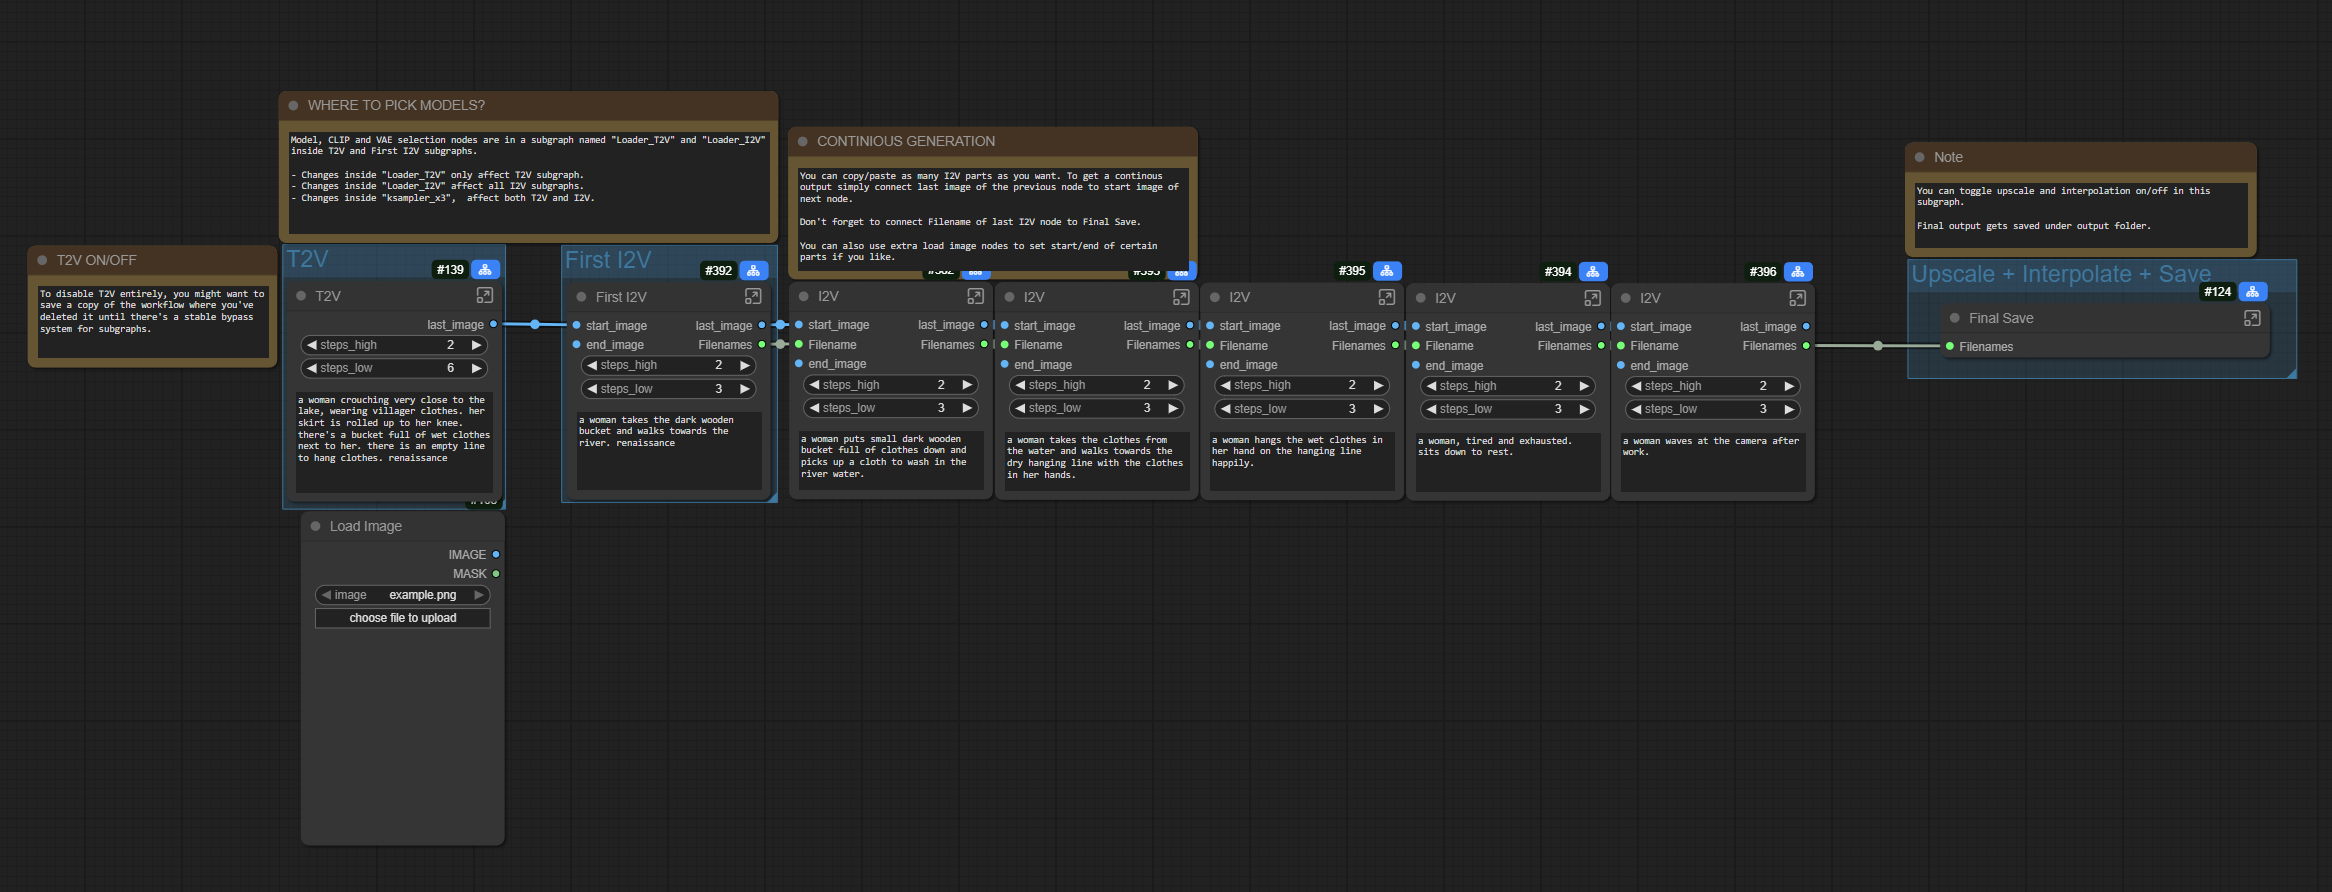This screenshot has width=2332, height=892.
Task: Click the blue subgraph badge beside #396
Action: click(1797, 272)
